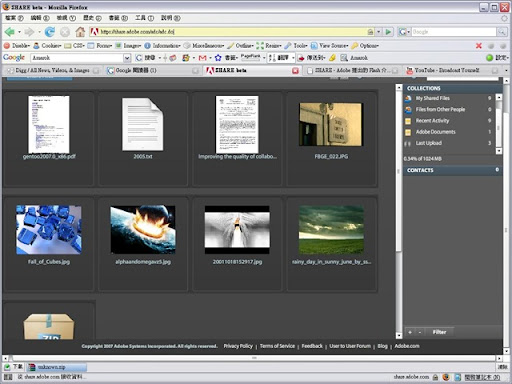Open the User to User Forum link
512x384 pixels.
pos(350,346)
